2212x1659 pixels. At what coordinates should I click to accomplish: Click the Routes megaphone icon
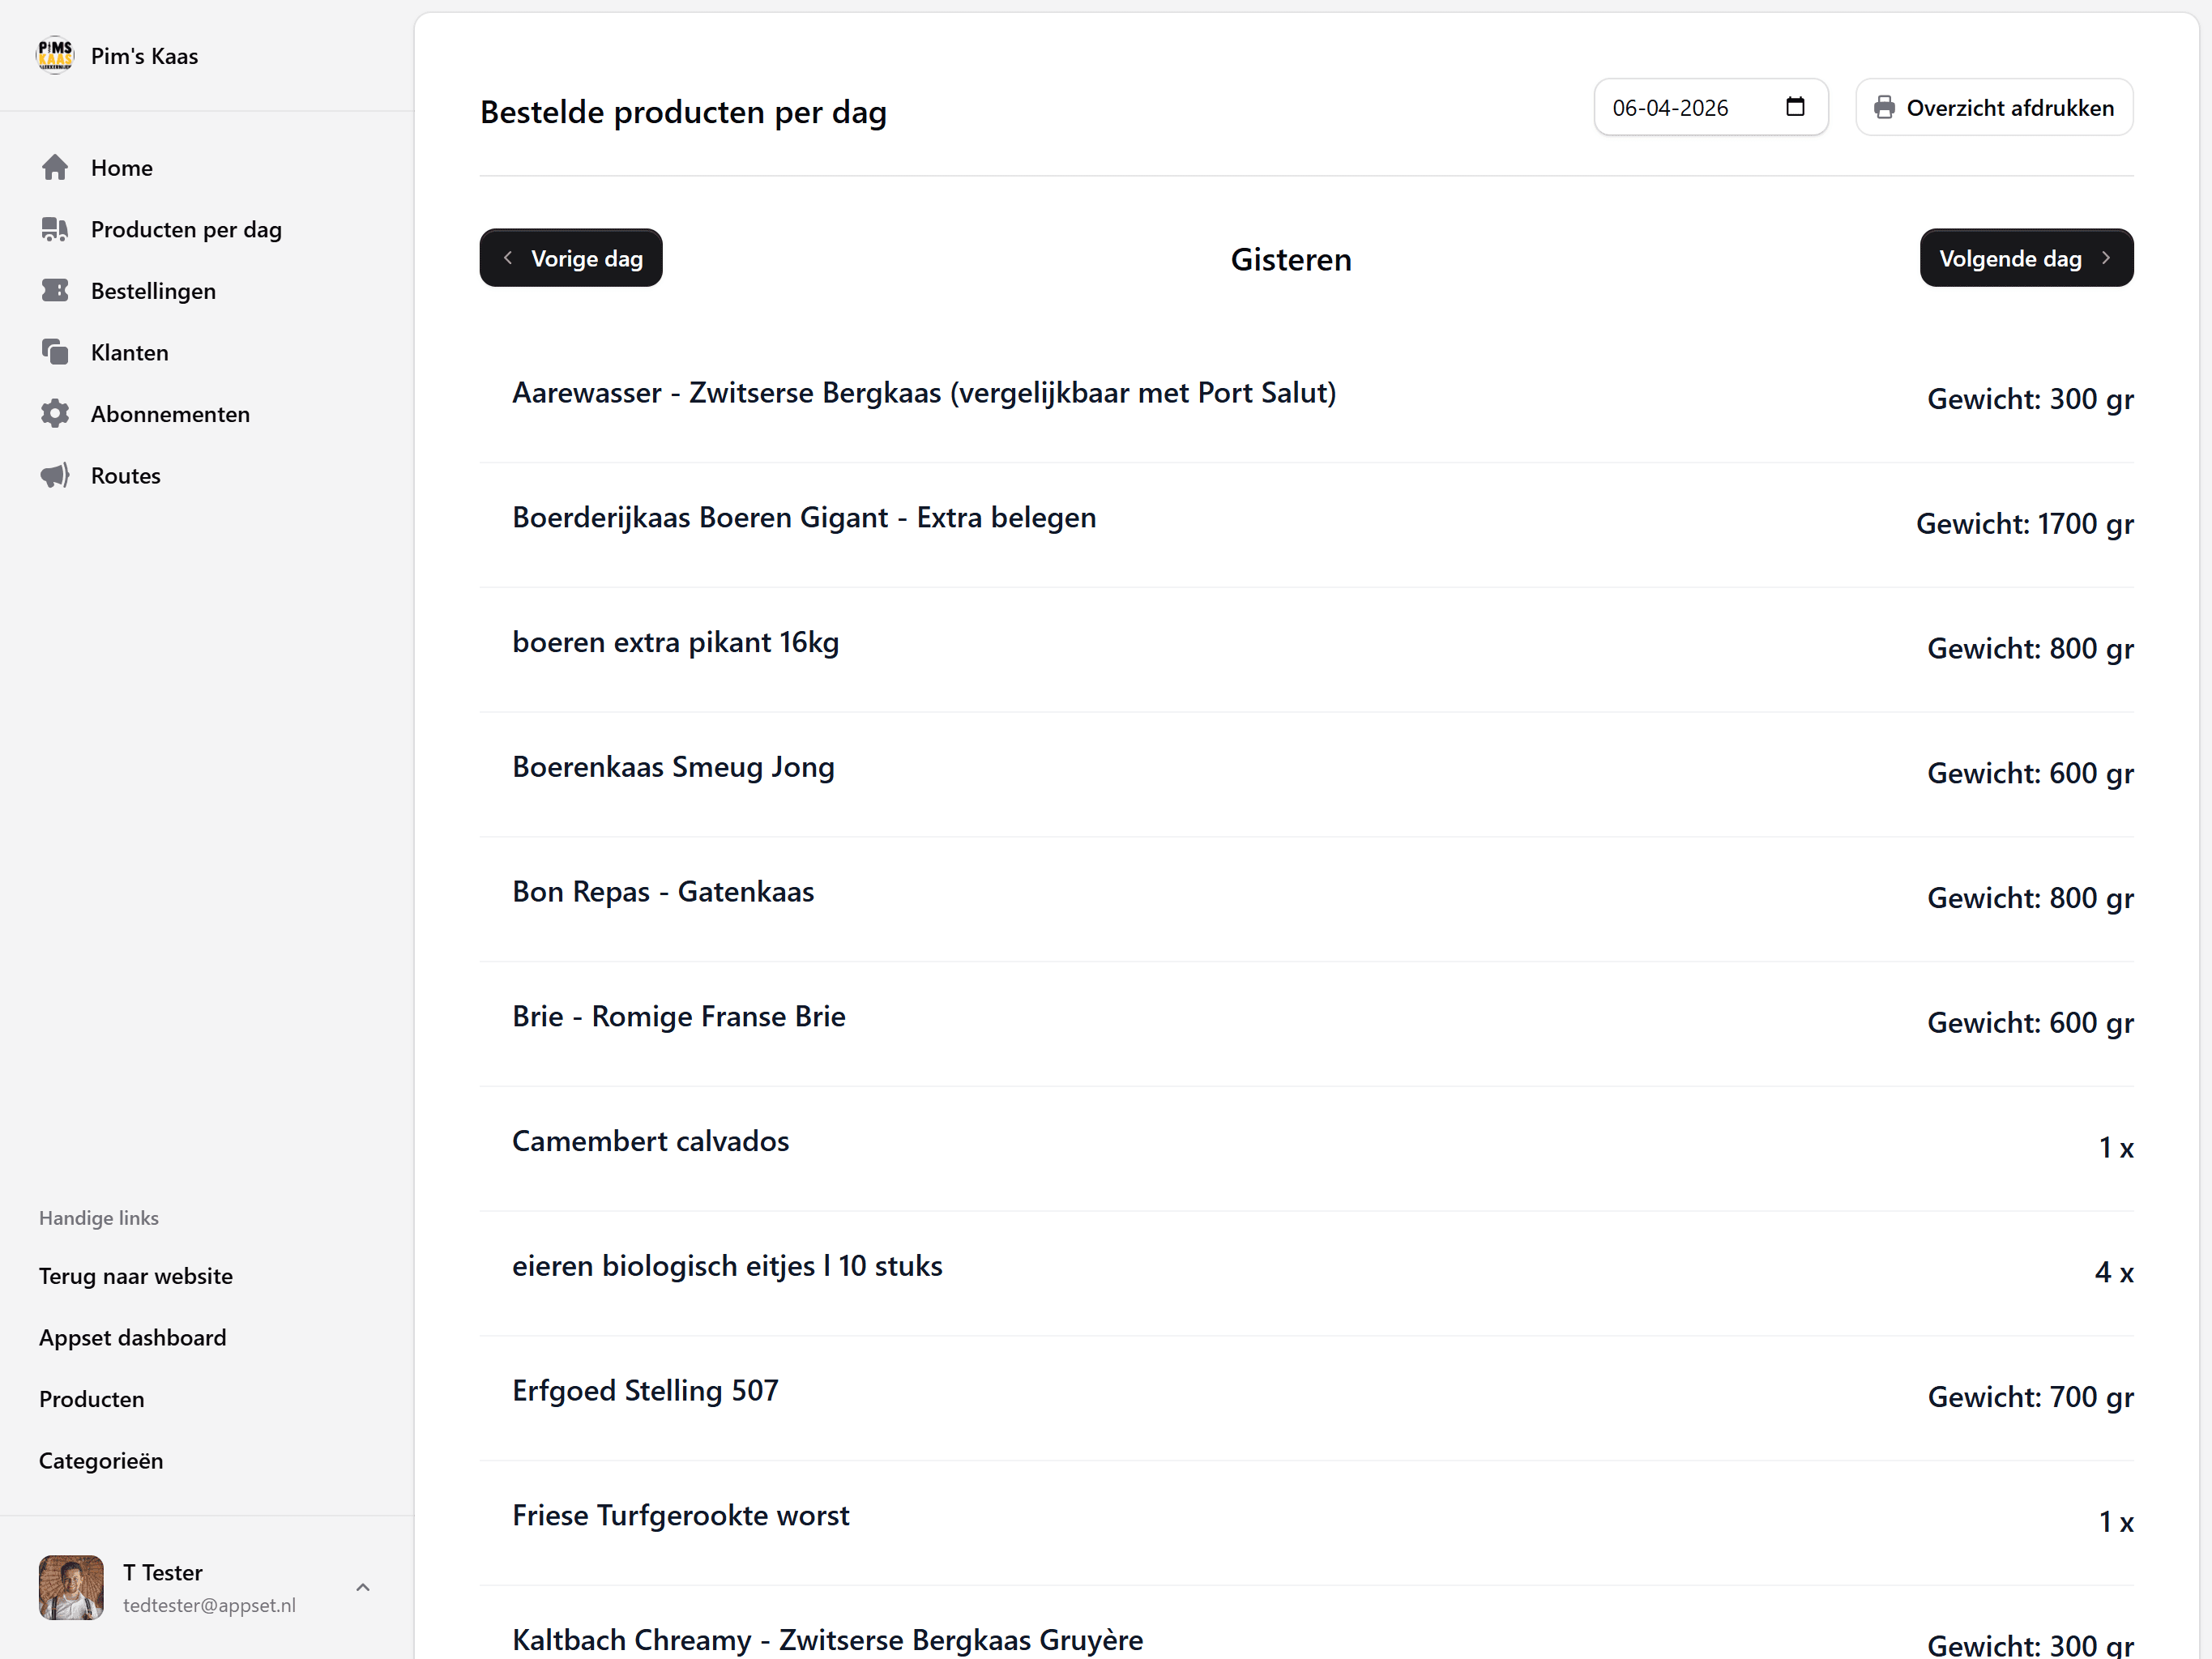(x=55, y=475)
